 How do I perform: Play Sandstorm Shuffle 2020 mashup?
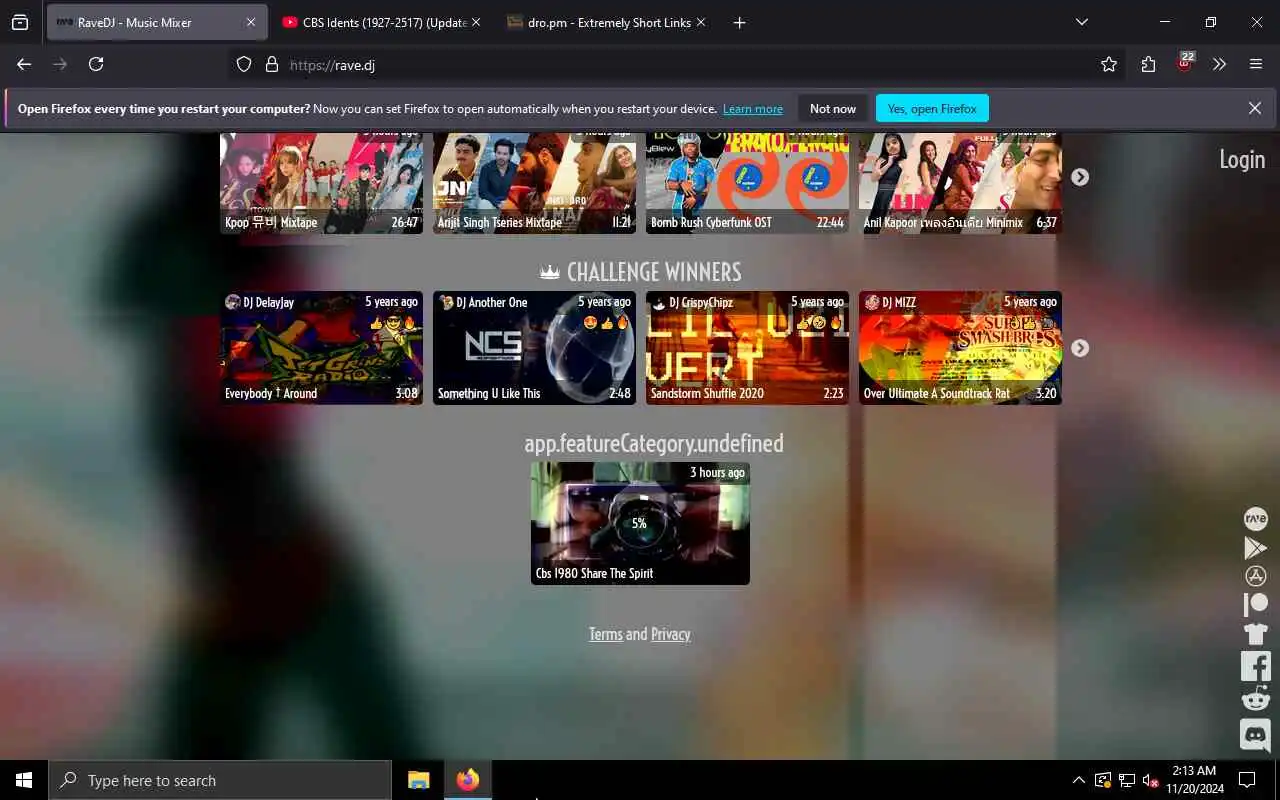[747, 348]
